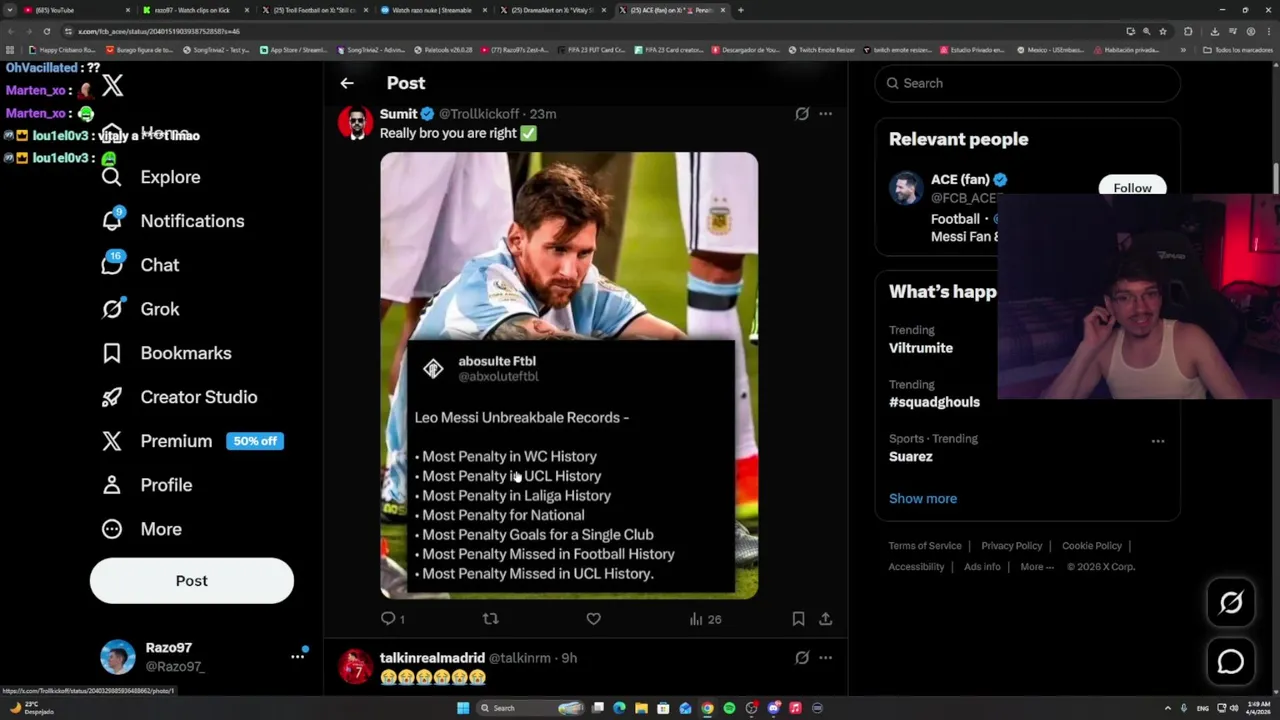Open Terms of Service link
Image resolution: width=1280 pixels, height=720 pixels.
[925, 546]
